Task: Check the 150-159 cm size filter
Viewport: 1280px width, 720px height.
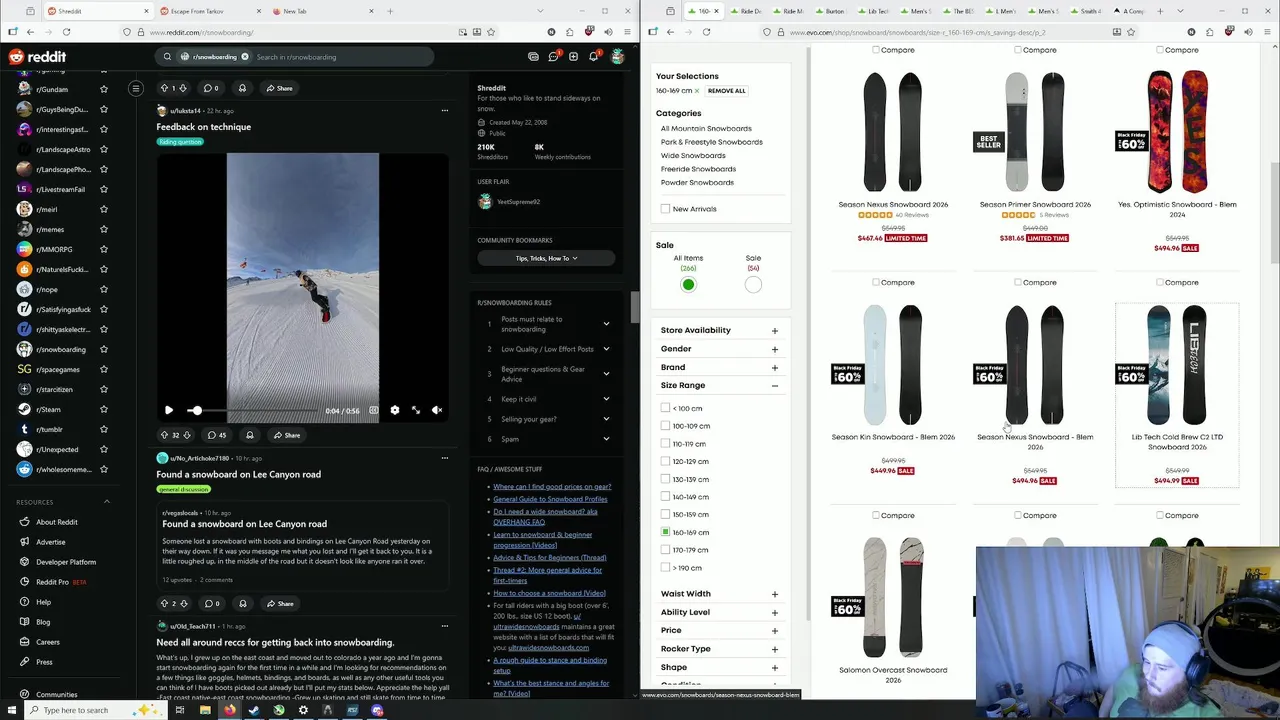Action: click(666, 515)
